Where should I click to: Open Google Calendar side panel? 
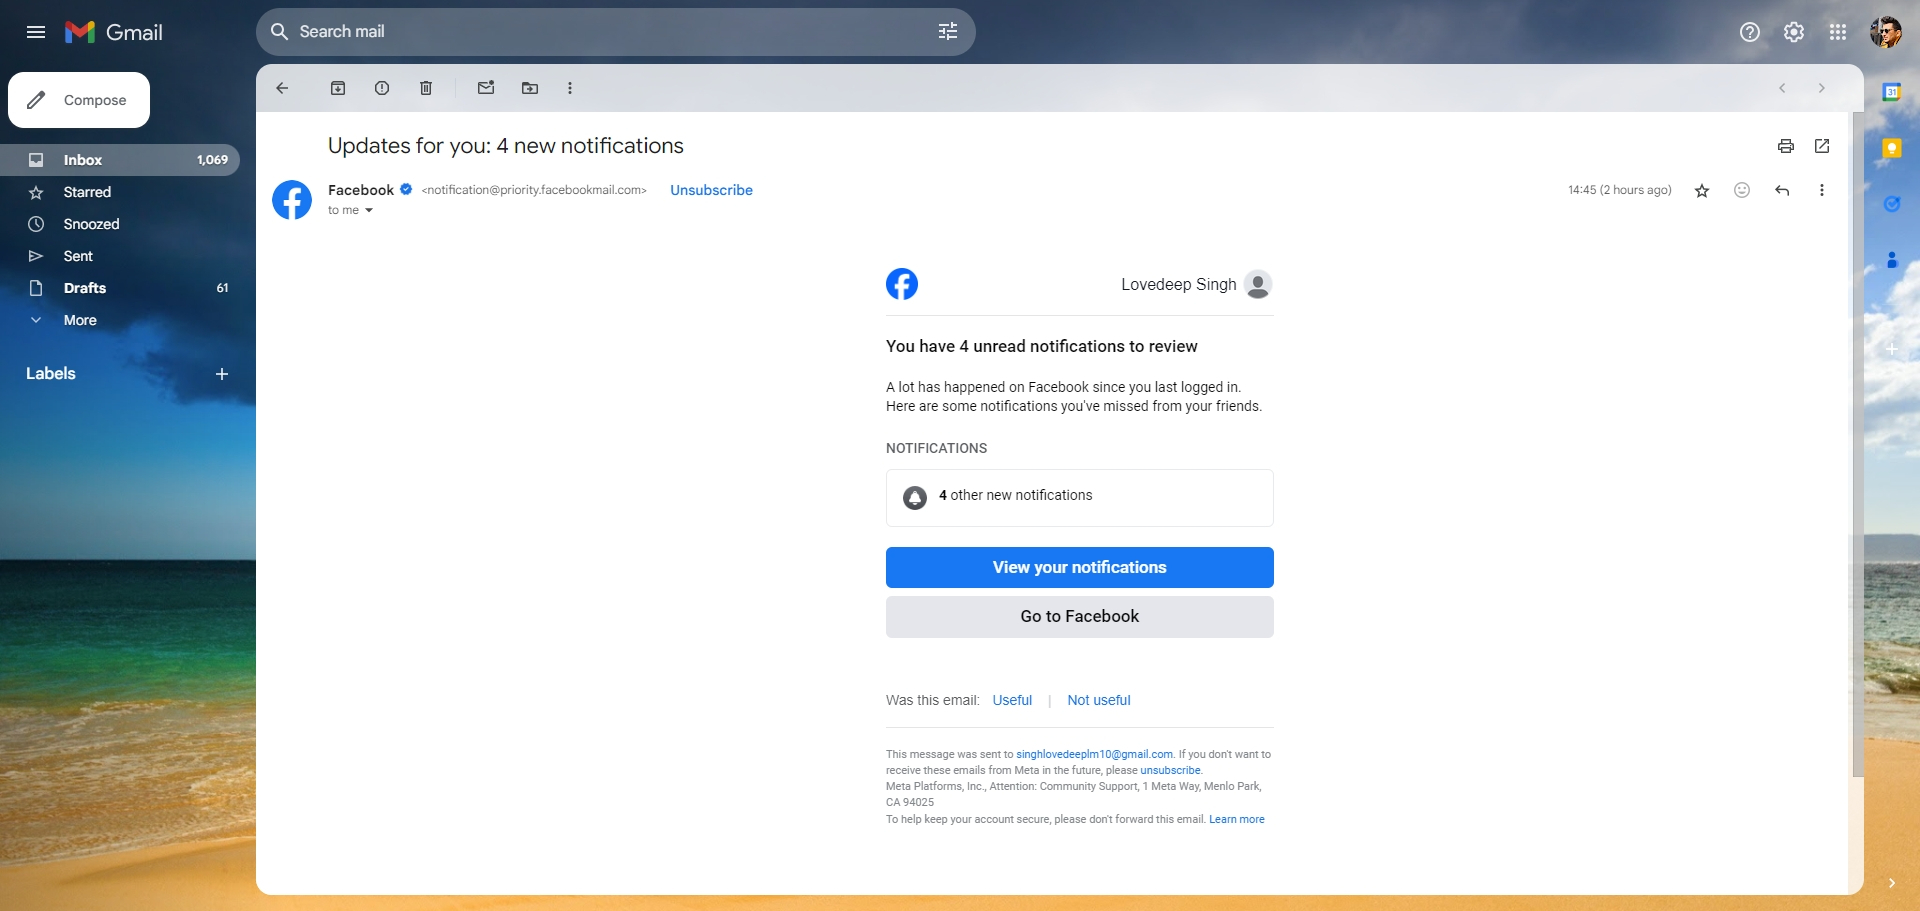coord(1892,92)
